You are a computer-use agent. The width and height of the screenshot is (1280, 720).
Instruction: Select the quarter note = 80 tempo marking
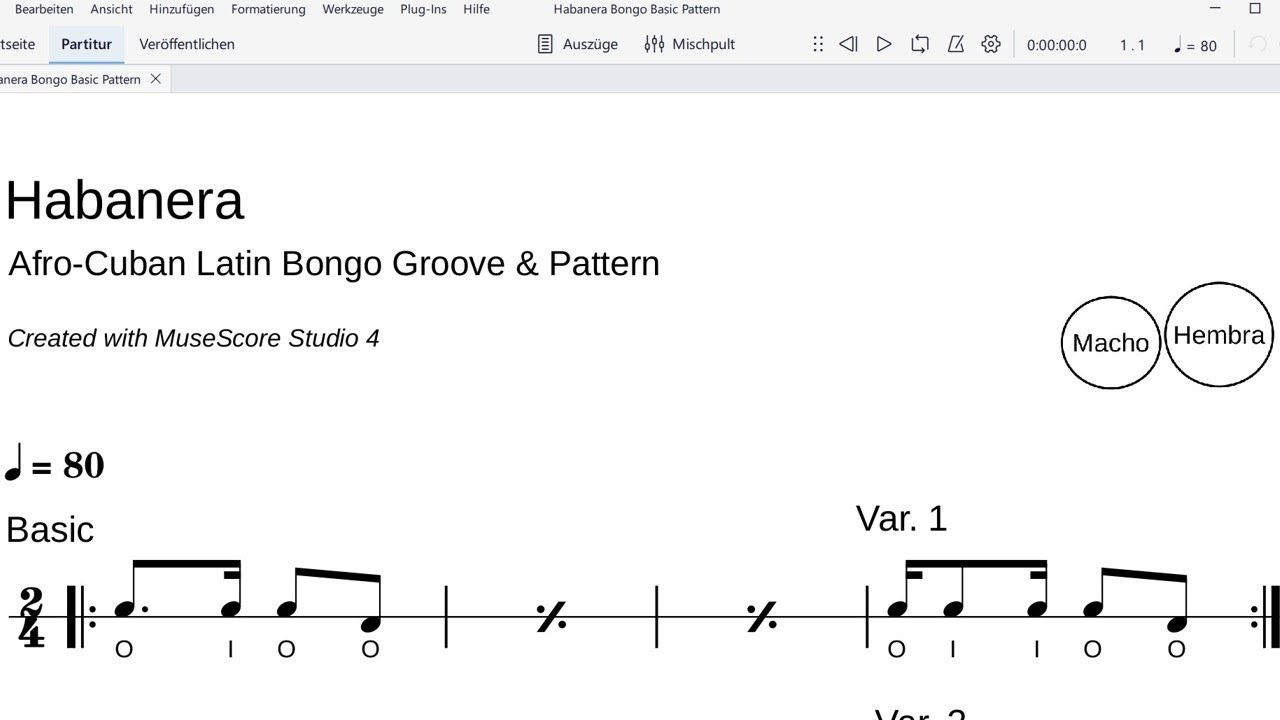[x=55, y=464]
